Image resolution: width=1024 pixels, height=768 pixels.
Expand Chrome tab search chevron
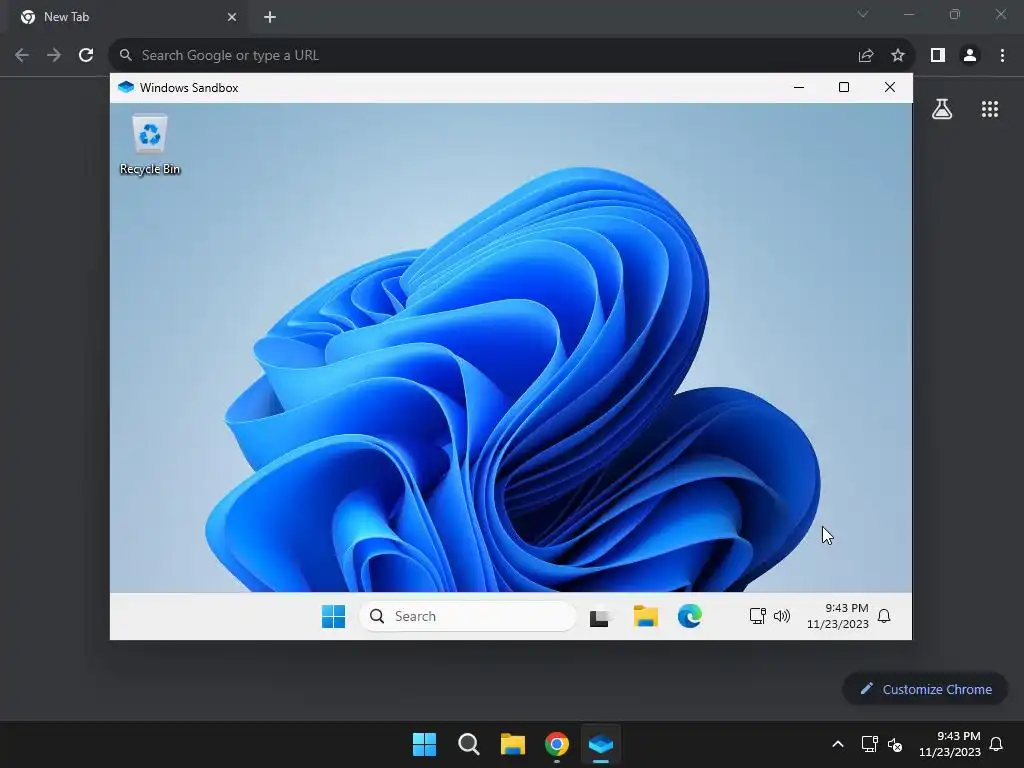(x=863, y=14)
